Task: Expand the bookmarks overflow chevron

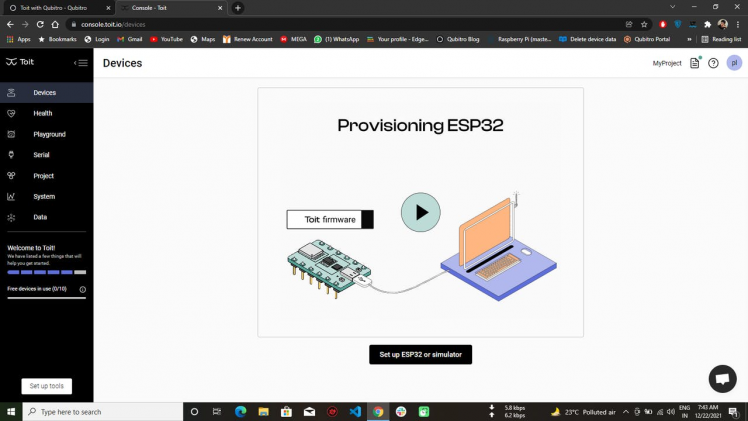Action: point(689,39)
